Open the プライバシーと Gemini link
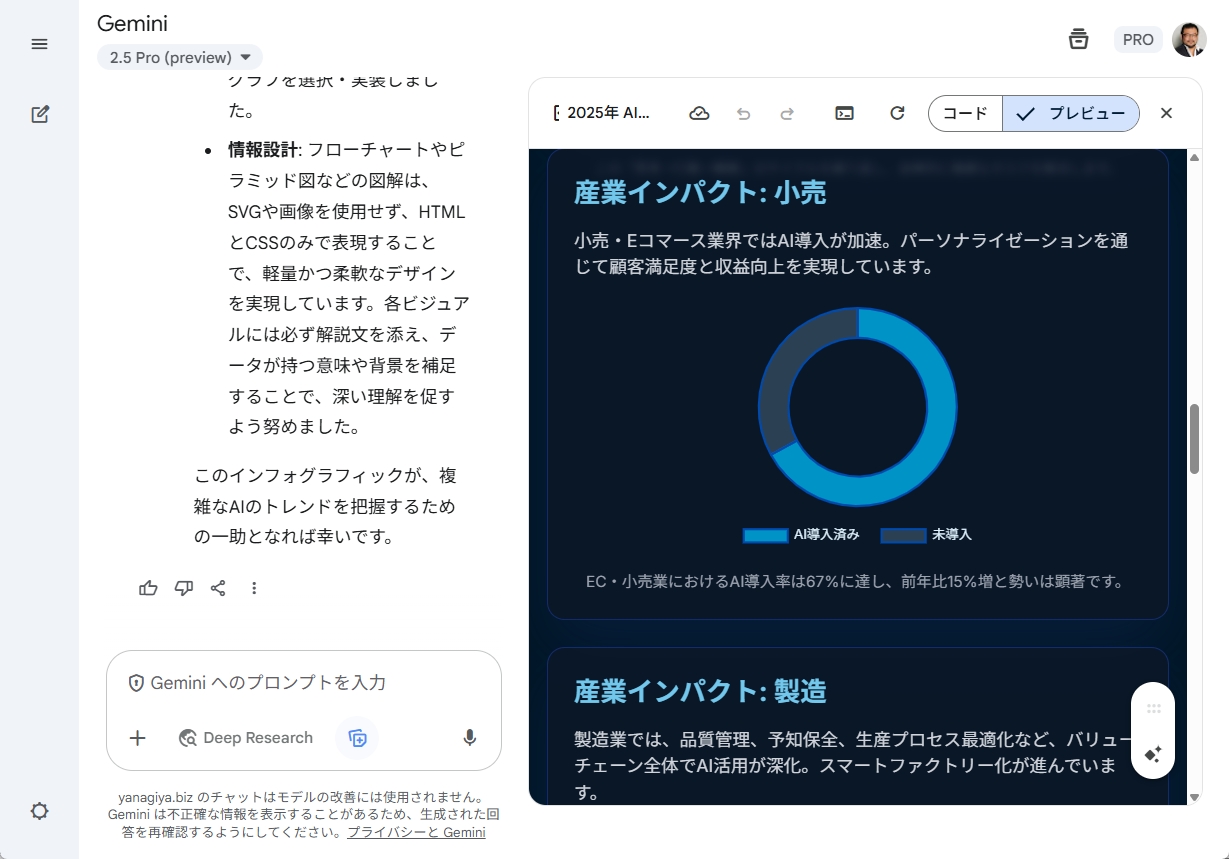 click(416, 831)
